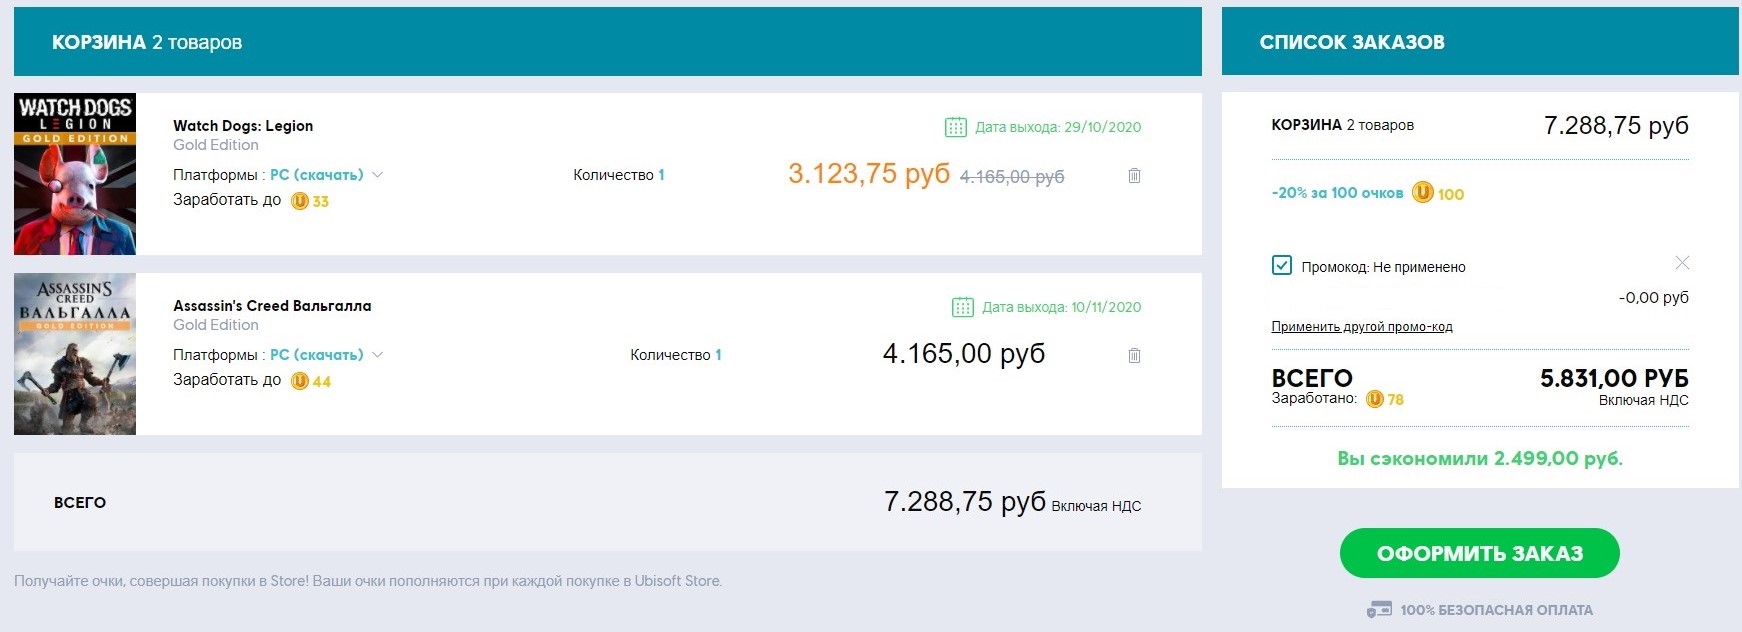Click the secure payment card icon

tap(1379, 609)
